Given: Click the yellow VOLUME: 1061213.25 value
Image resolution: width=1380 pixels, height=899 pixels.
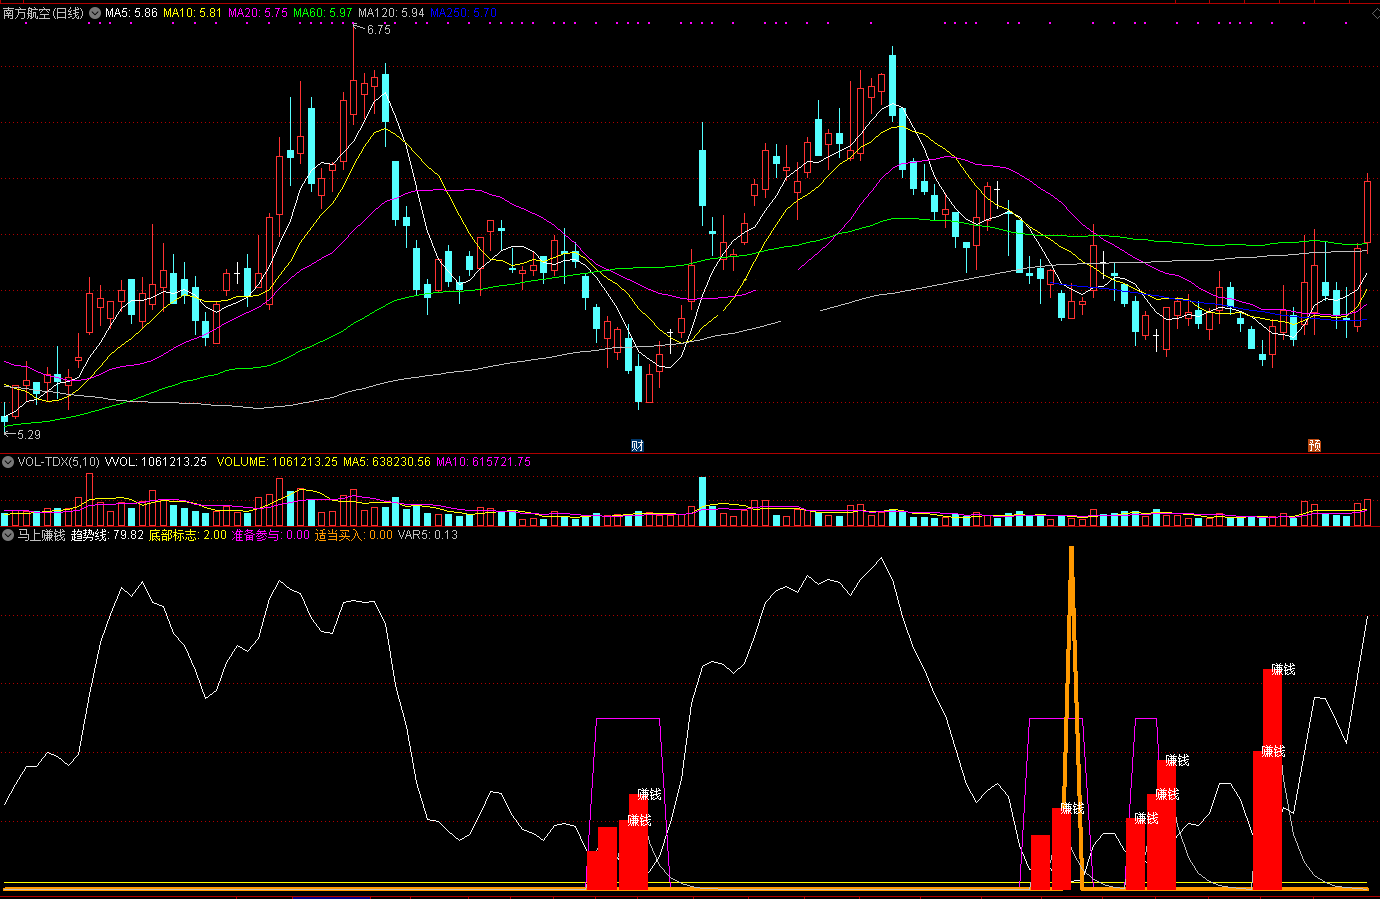Looking at the screenshot, I should coord(277,462).
